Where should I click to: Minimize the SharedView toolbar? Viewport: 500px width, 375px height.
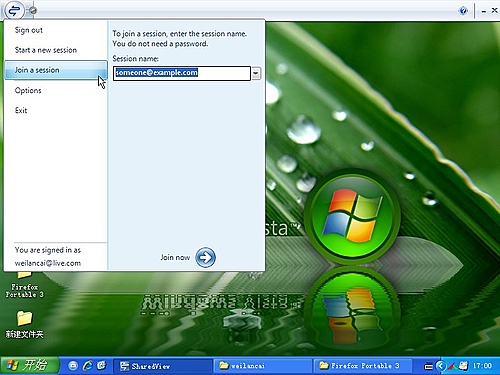(x=484, y=12)
